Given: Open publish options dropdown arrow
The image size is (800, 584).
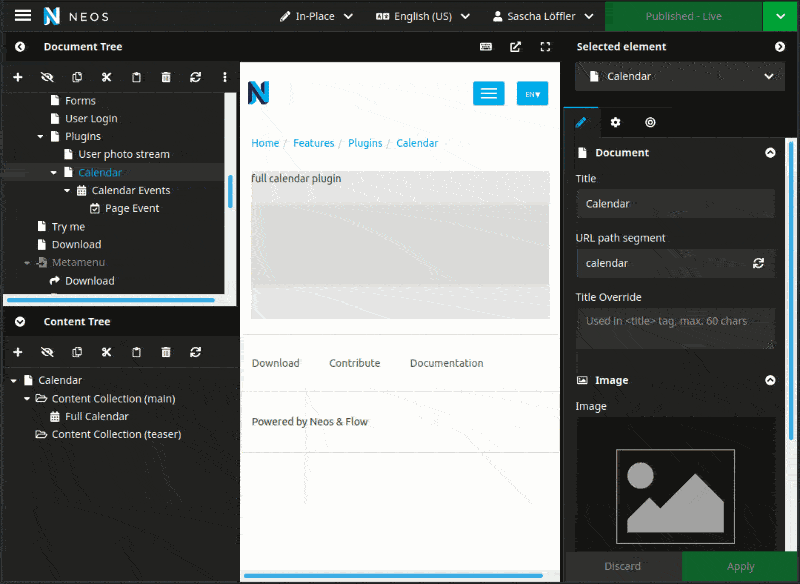Looking at the screenshot, I should tap(781, 16).
